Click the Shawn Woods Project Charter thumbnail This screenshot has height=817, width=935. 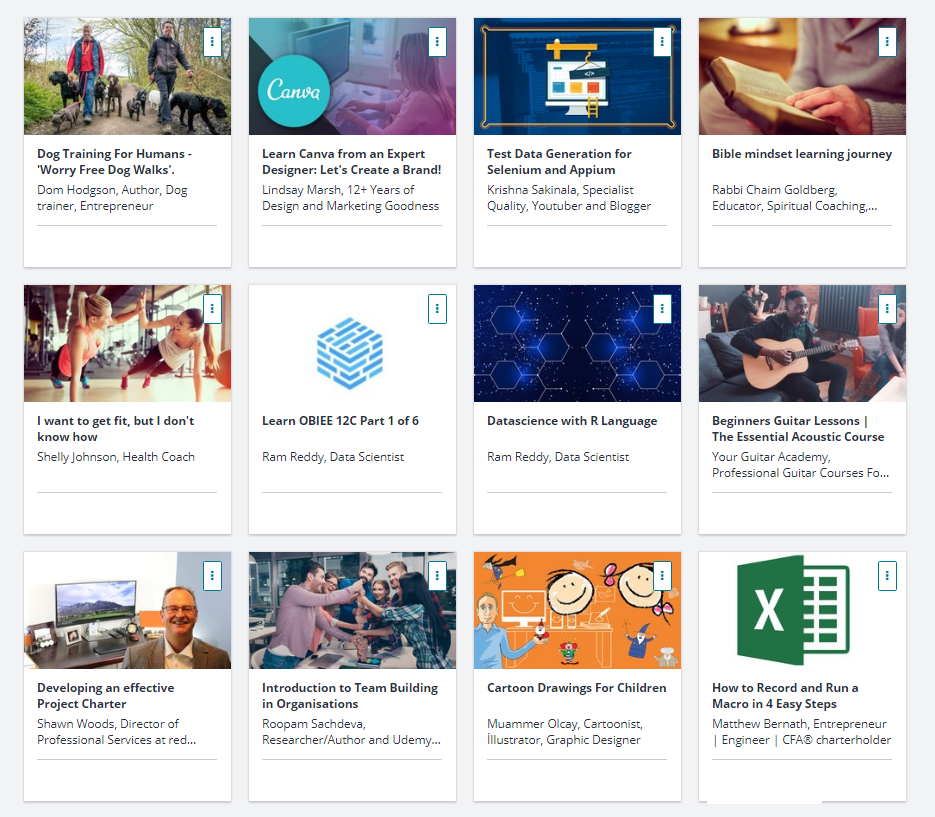click(127, 611)
